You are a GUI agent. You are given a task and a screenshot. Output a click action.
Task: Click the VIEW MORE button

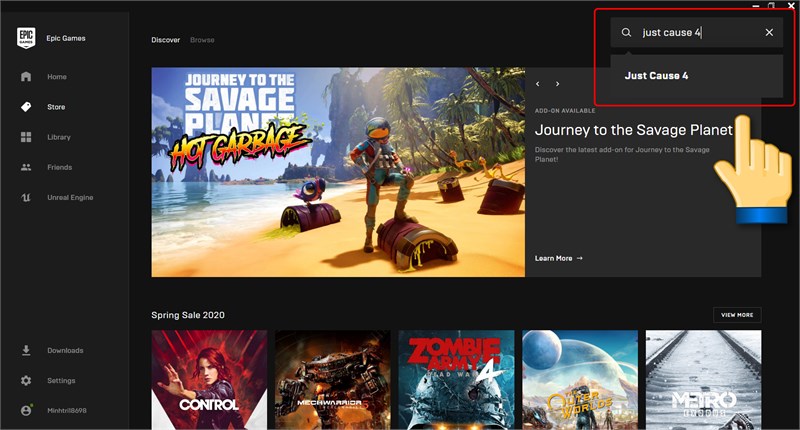737,315
